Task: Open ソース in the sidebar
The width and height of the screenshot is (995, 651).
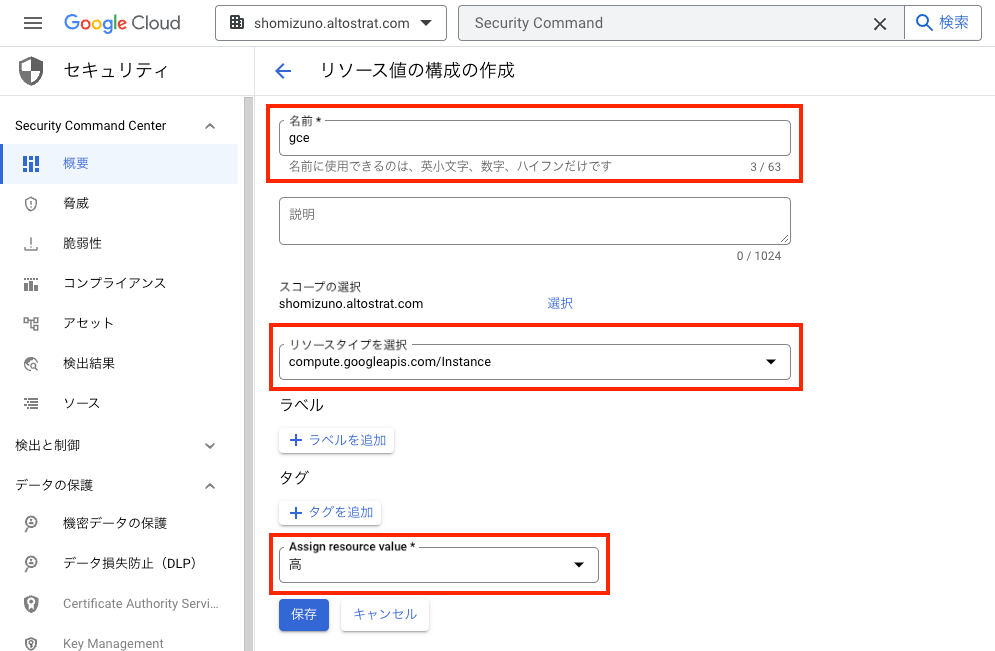Action: [119, 404]
